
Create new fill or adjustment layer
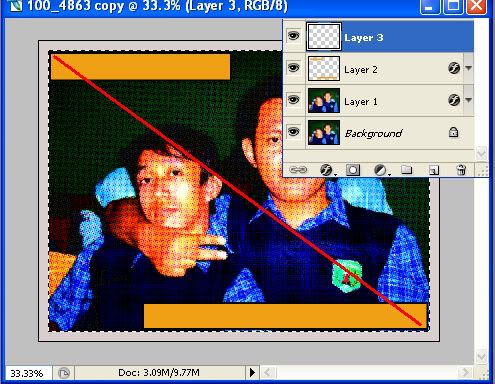(x=381, y=170)
